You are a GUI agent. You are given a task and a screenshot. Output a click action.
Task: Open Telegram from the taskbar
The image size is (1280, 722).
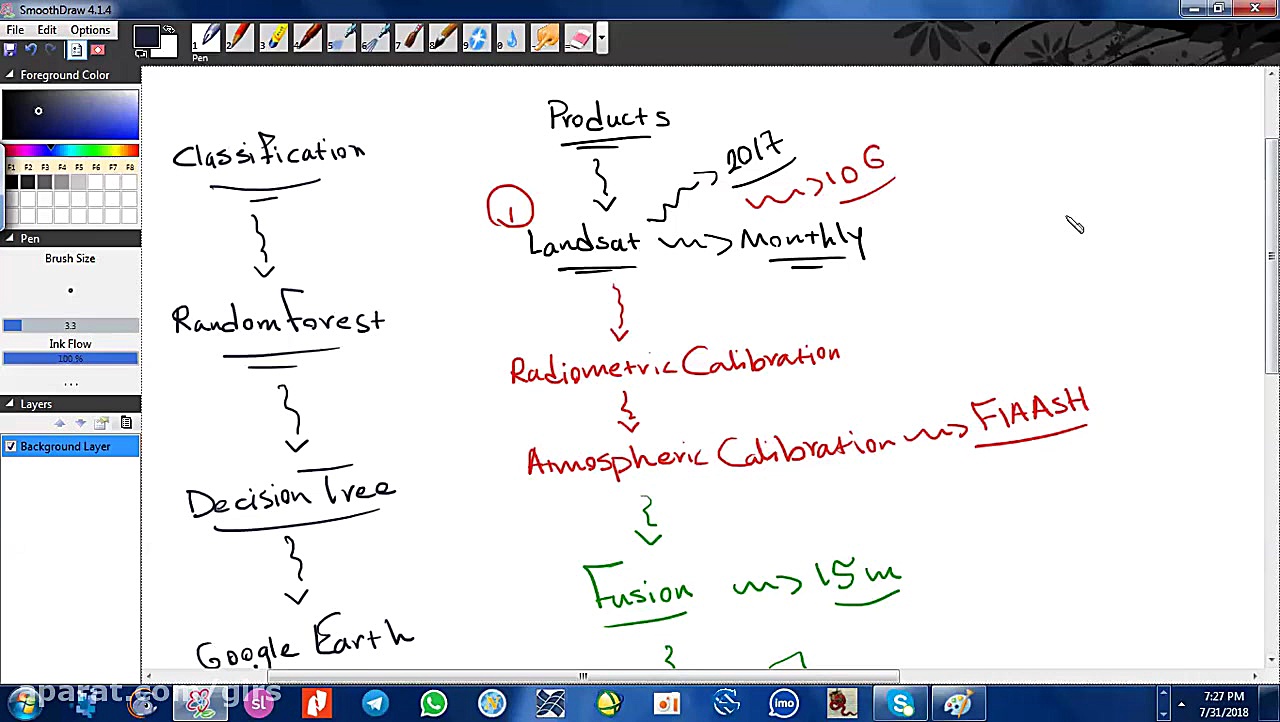375,704
